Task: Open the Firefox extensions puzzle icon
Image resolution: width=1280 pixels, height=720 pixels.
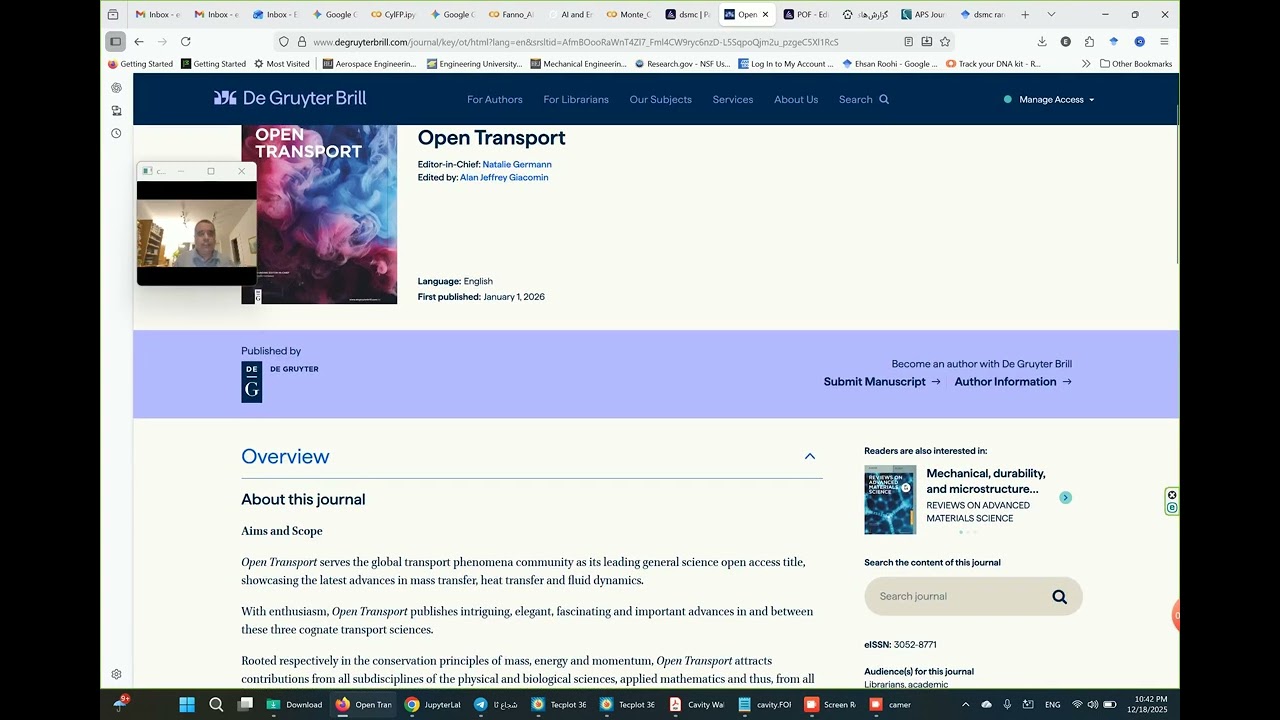Action: [1089, 42]
